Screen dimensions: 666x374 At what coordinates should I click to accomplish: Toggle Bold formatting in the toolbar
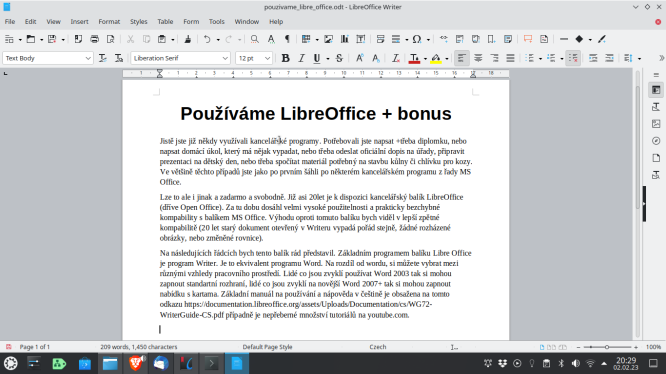[285, 58]
